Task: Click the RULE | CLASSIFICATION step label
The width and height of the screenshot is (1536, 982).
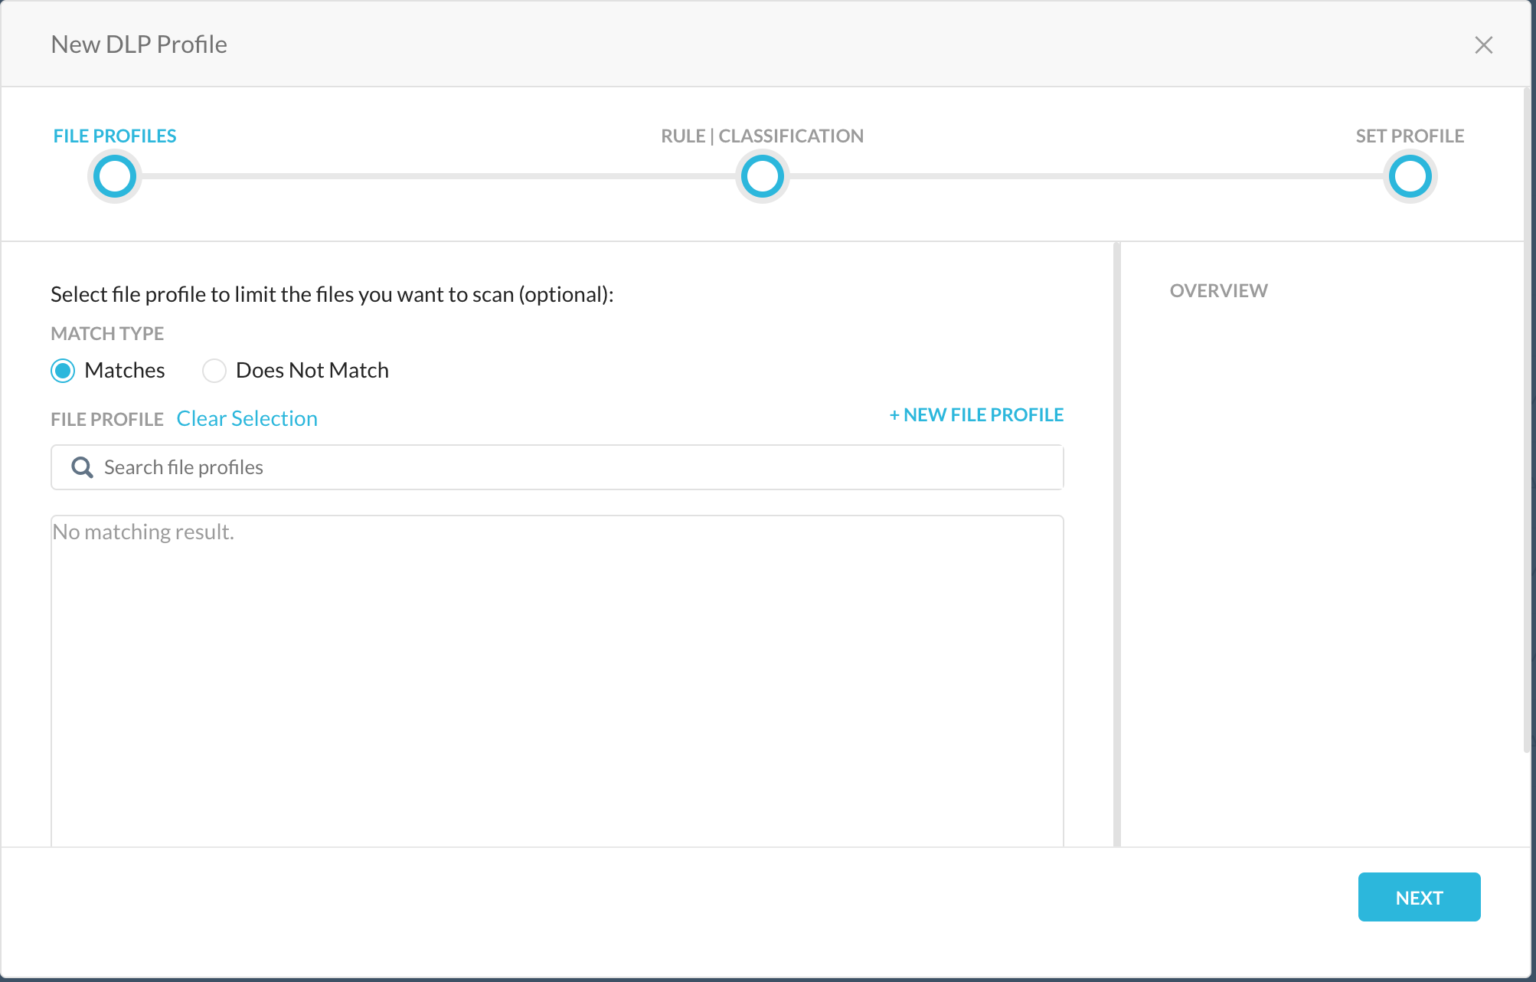Action: 762,135
